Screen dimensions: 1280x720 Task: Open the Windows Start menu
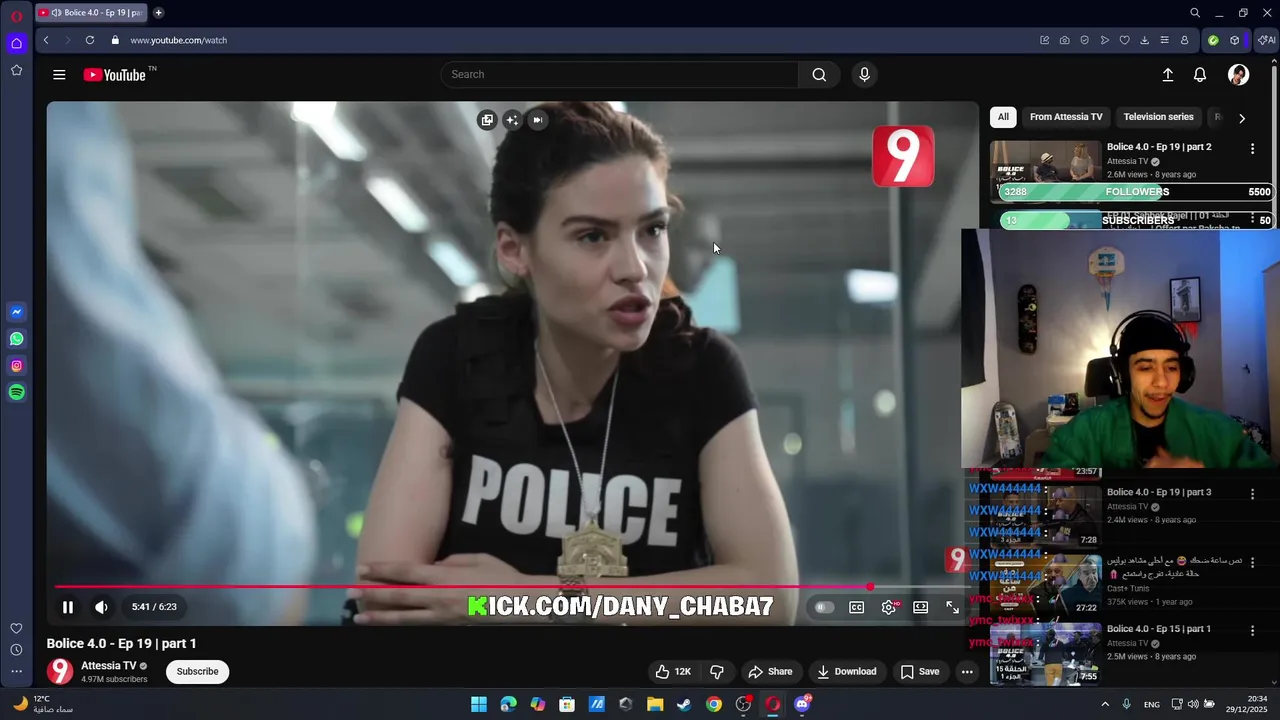point(479,704)
